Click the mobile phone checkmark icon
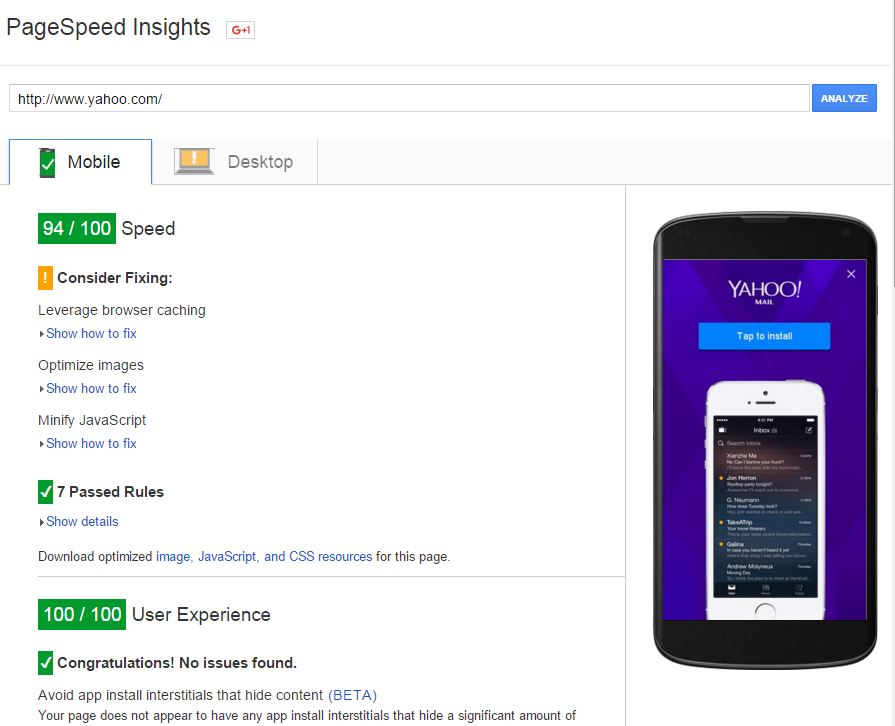 [x=47, y=163]
